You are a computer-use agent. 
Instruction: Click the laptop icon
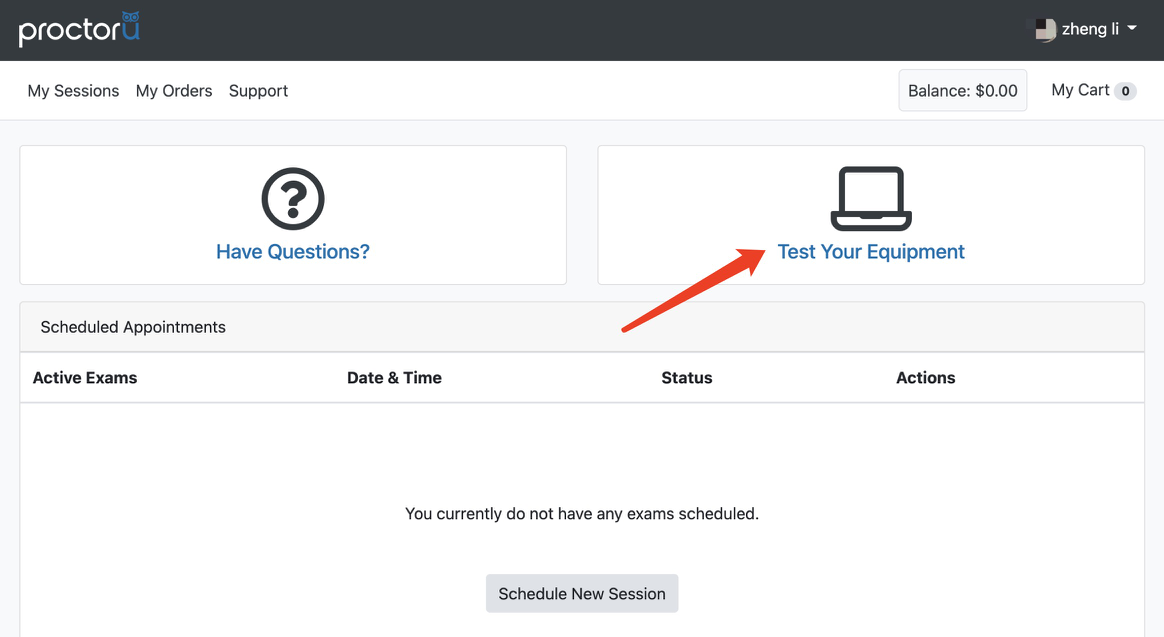click(x=871, y=199)
